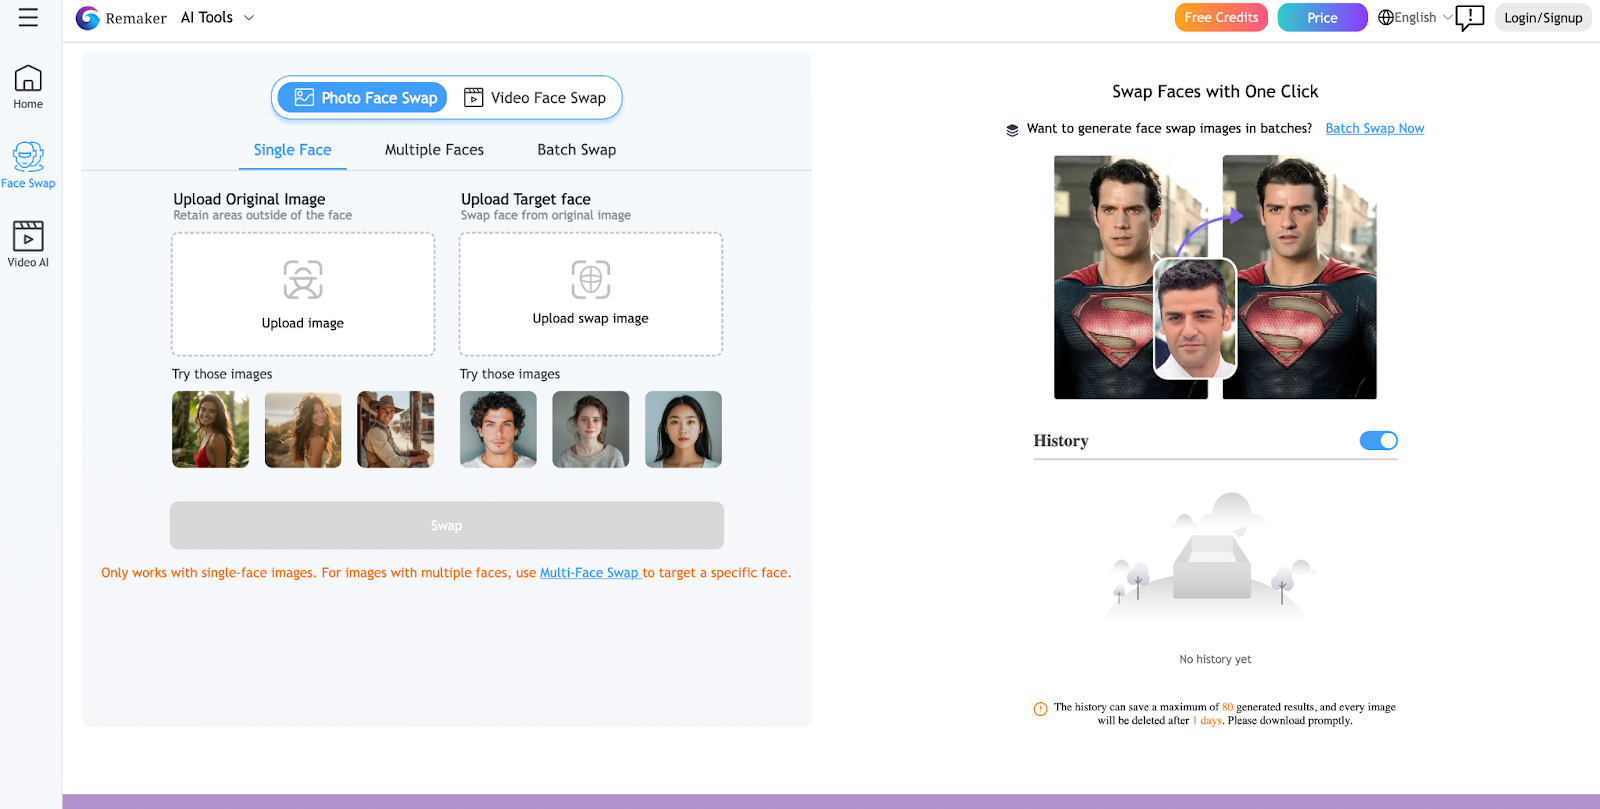Open the hamburger menu icon
1600x809 pixels.
pyautogui.click(x=28, y=17)
